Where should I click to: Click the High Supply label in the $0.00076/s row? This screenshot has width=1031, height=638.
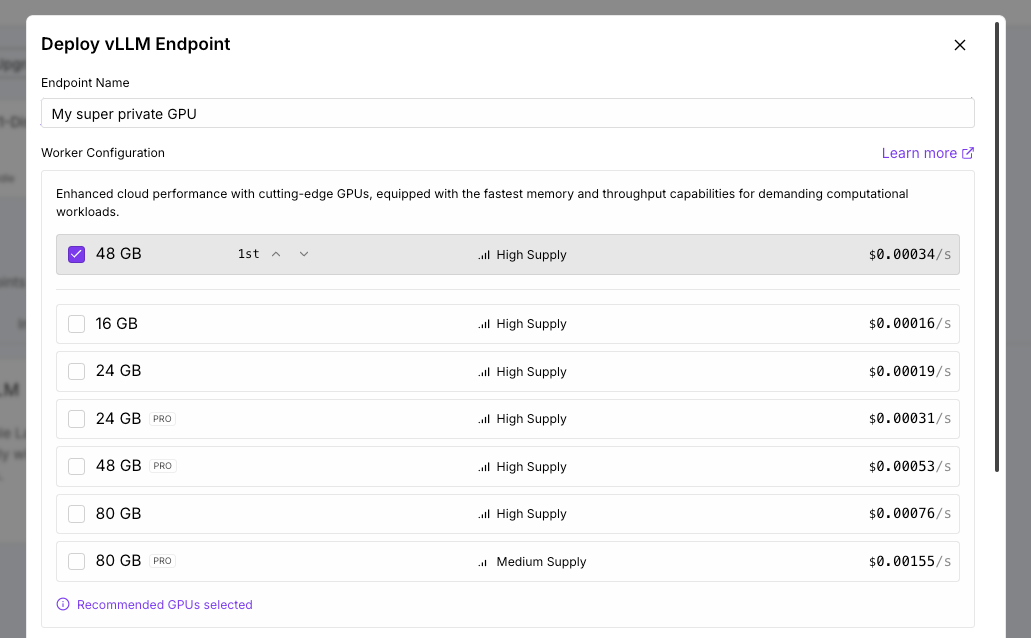coord(531,514)
